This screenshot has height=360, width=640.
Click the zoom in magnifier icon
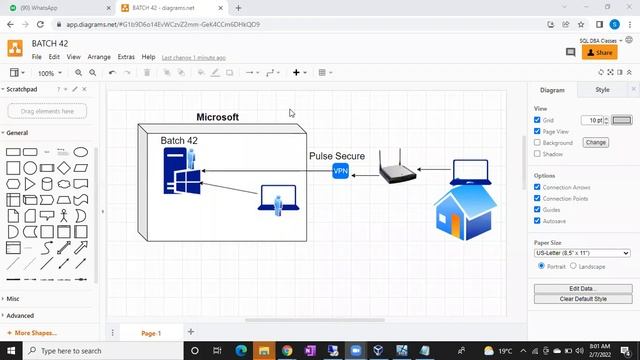point(78,73)
